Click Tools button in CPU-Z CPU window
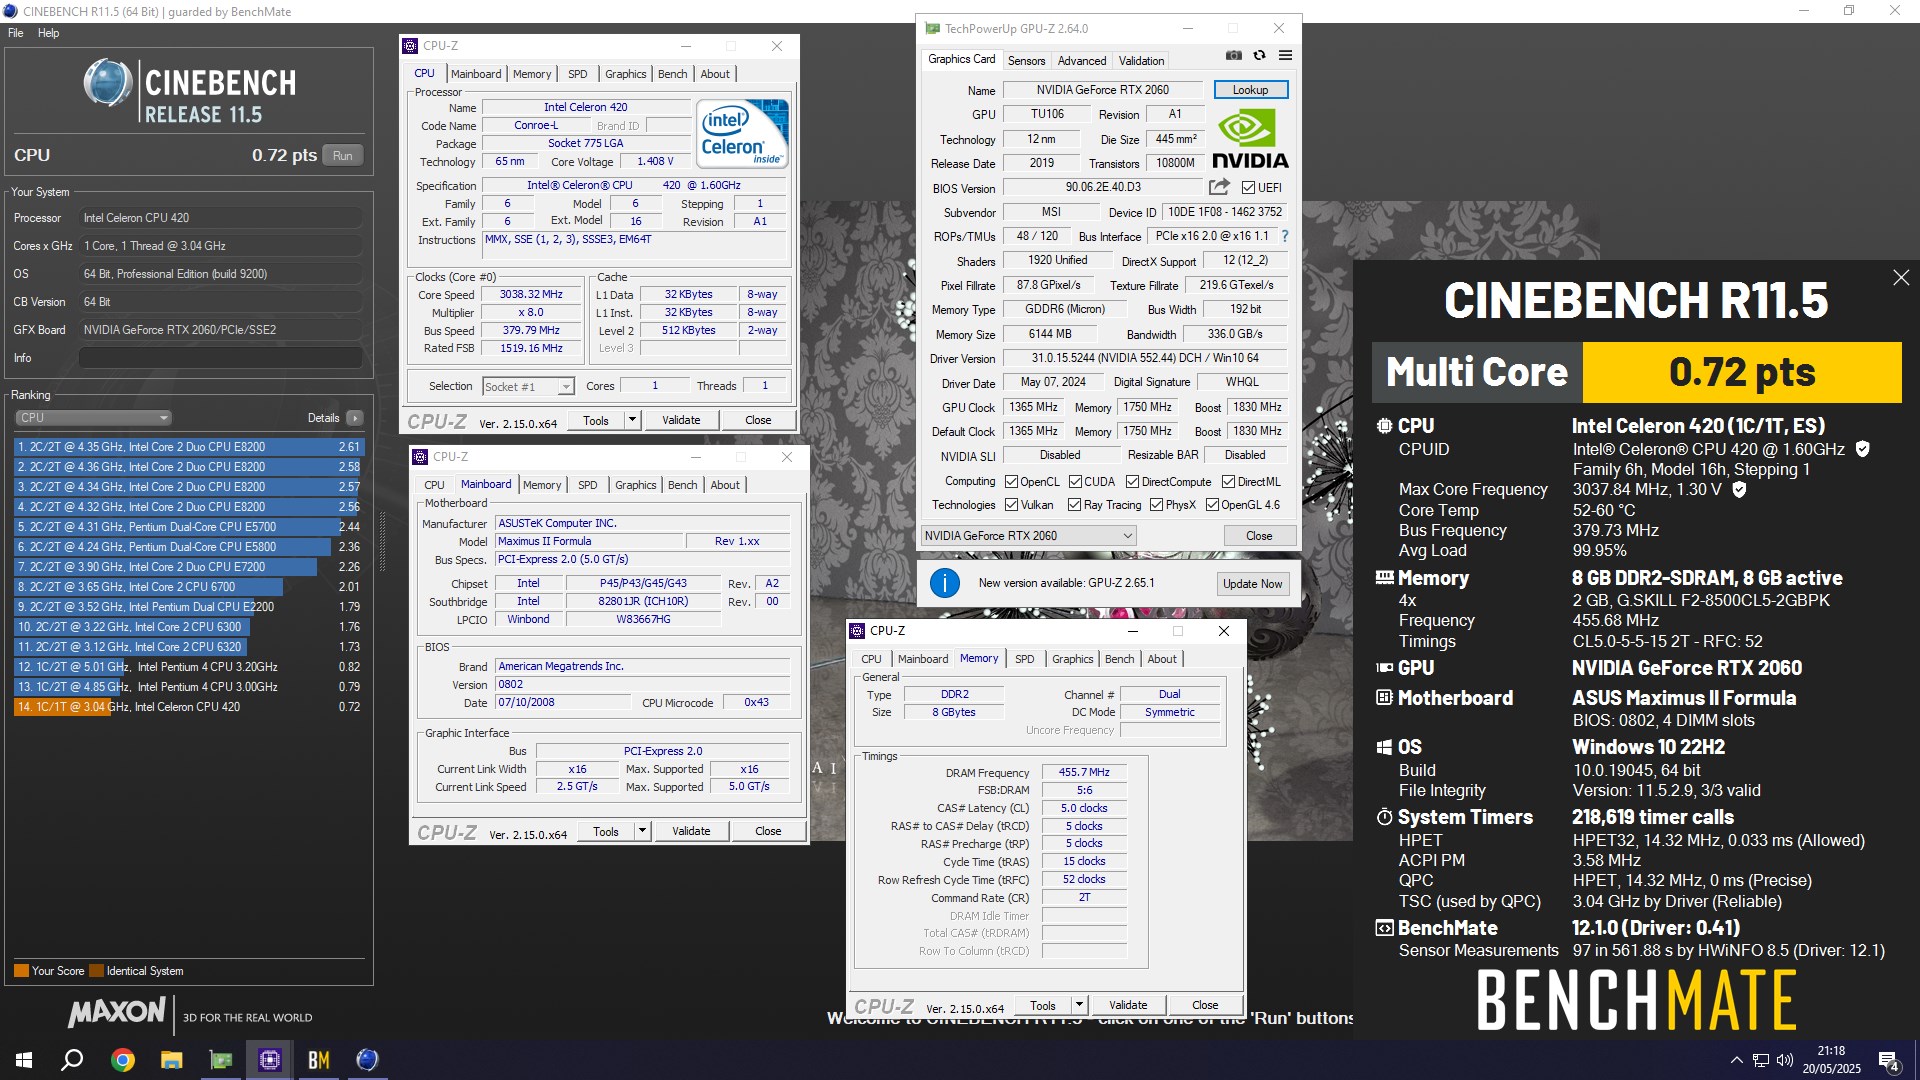Screen dimensions: 1920x1080 click(596, 420)
